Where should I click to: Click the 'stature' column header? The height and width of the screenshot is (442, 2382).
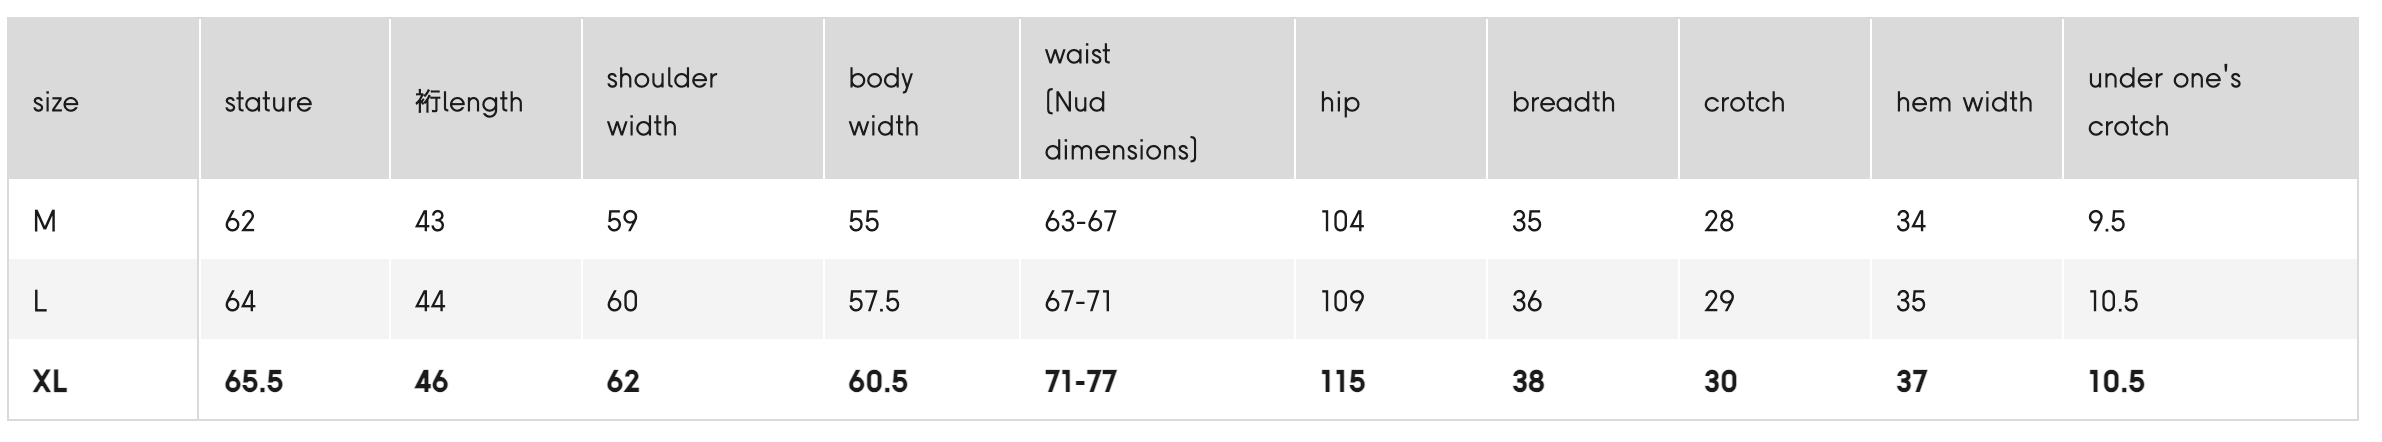click(268, 102)
